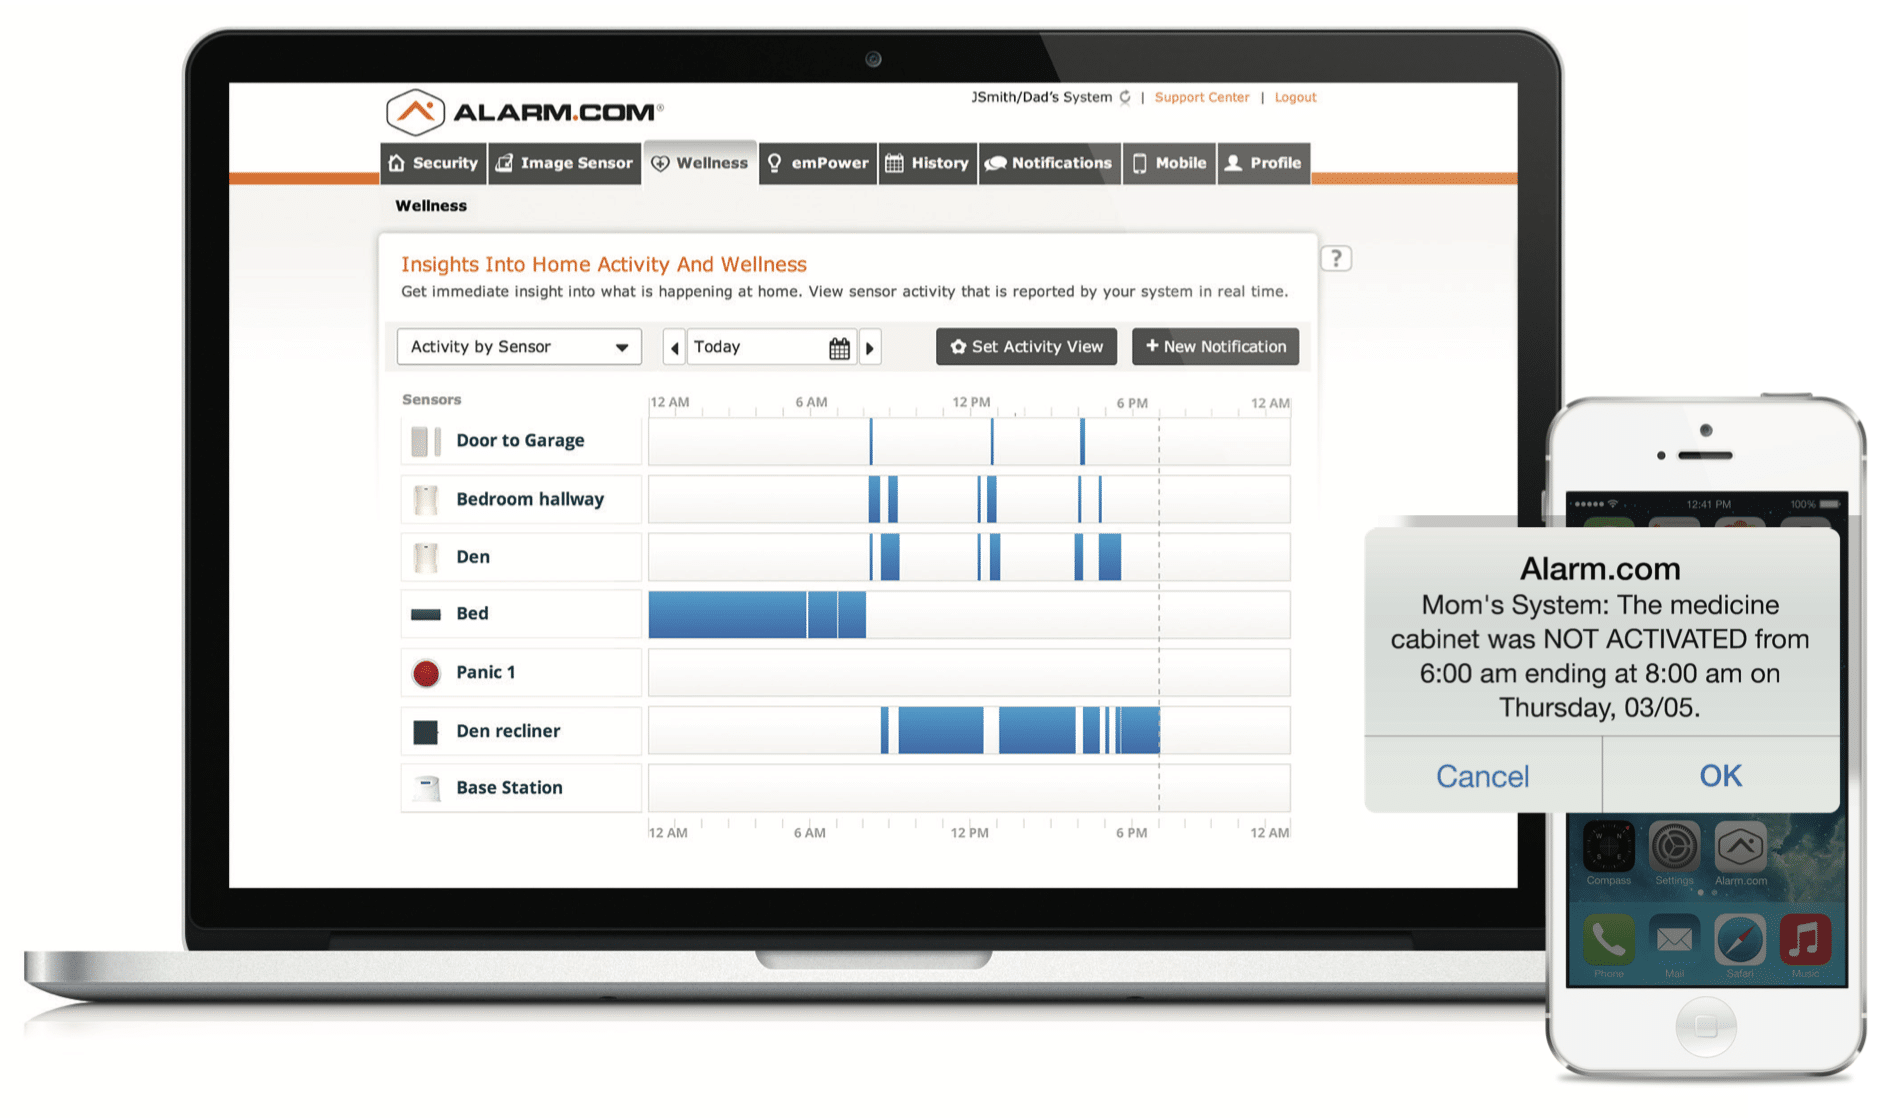Screen dimensions: 1898x1118
Task: Tap OK on the phone alert
Action: click(x=1721, y=776)
